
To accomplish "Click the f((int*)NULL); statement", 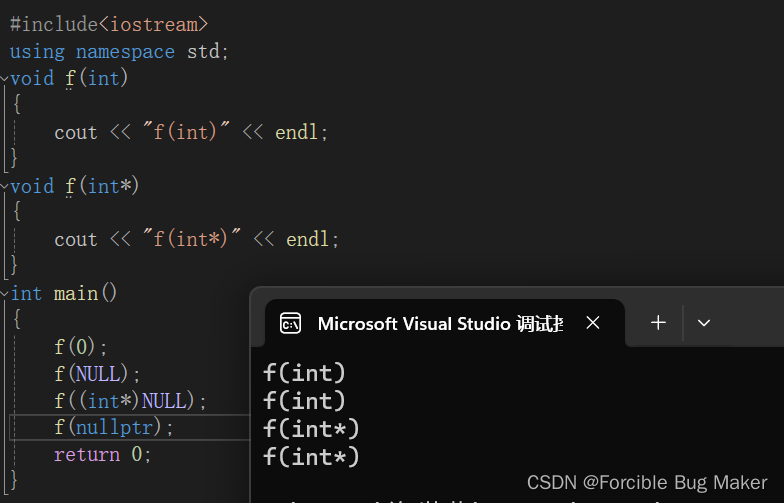I will (x=131, y=401).
